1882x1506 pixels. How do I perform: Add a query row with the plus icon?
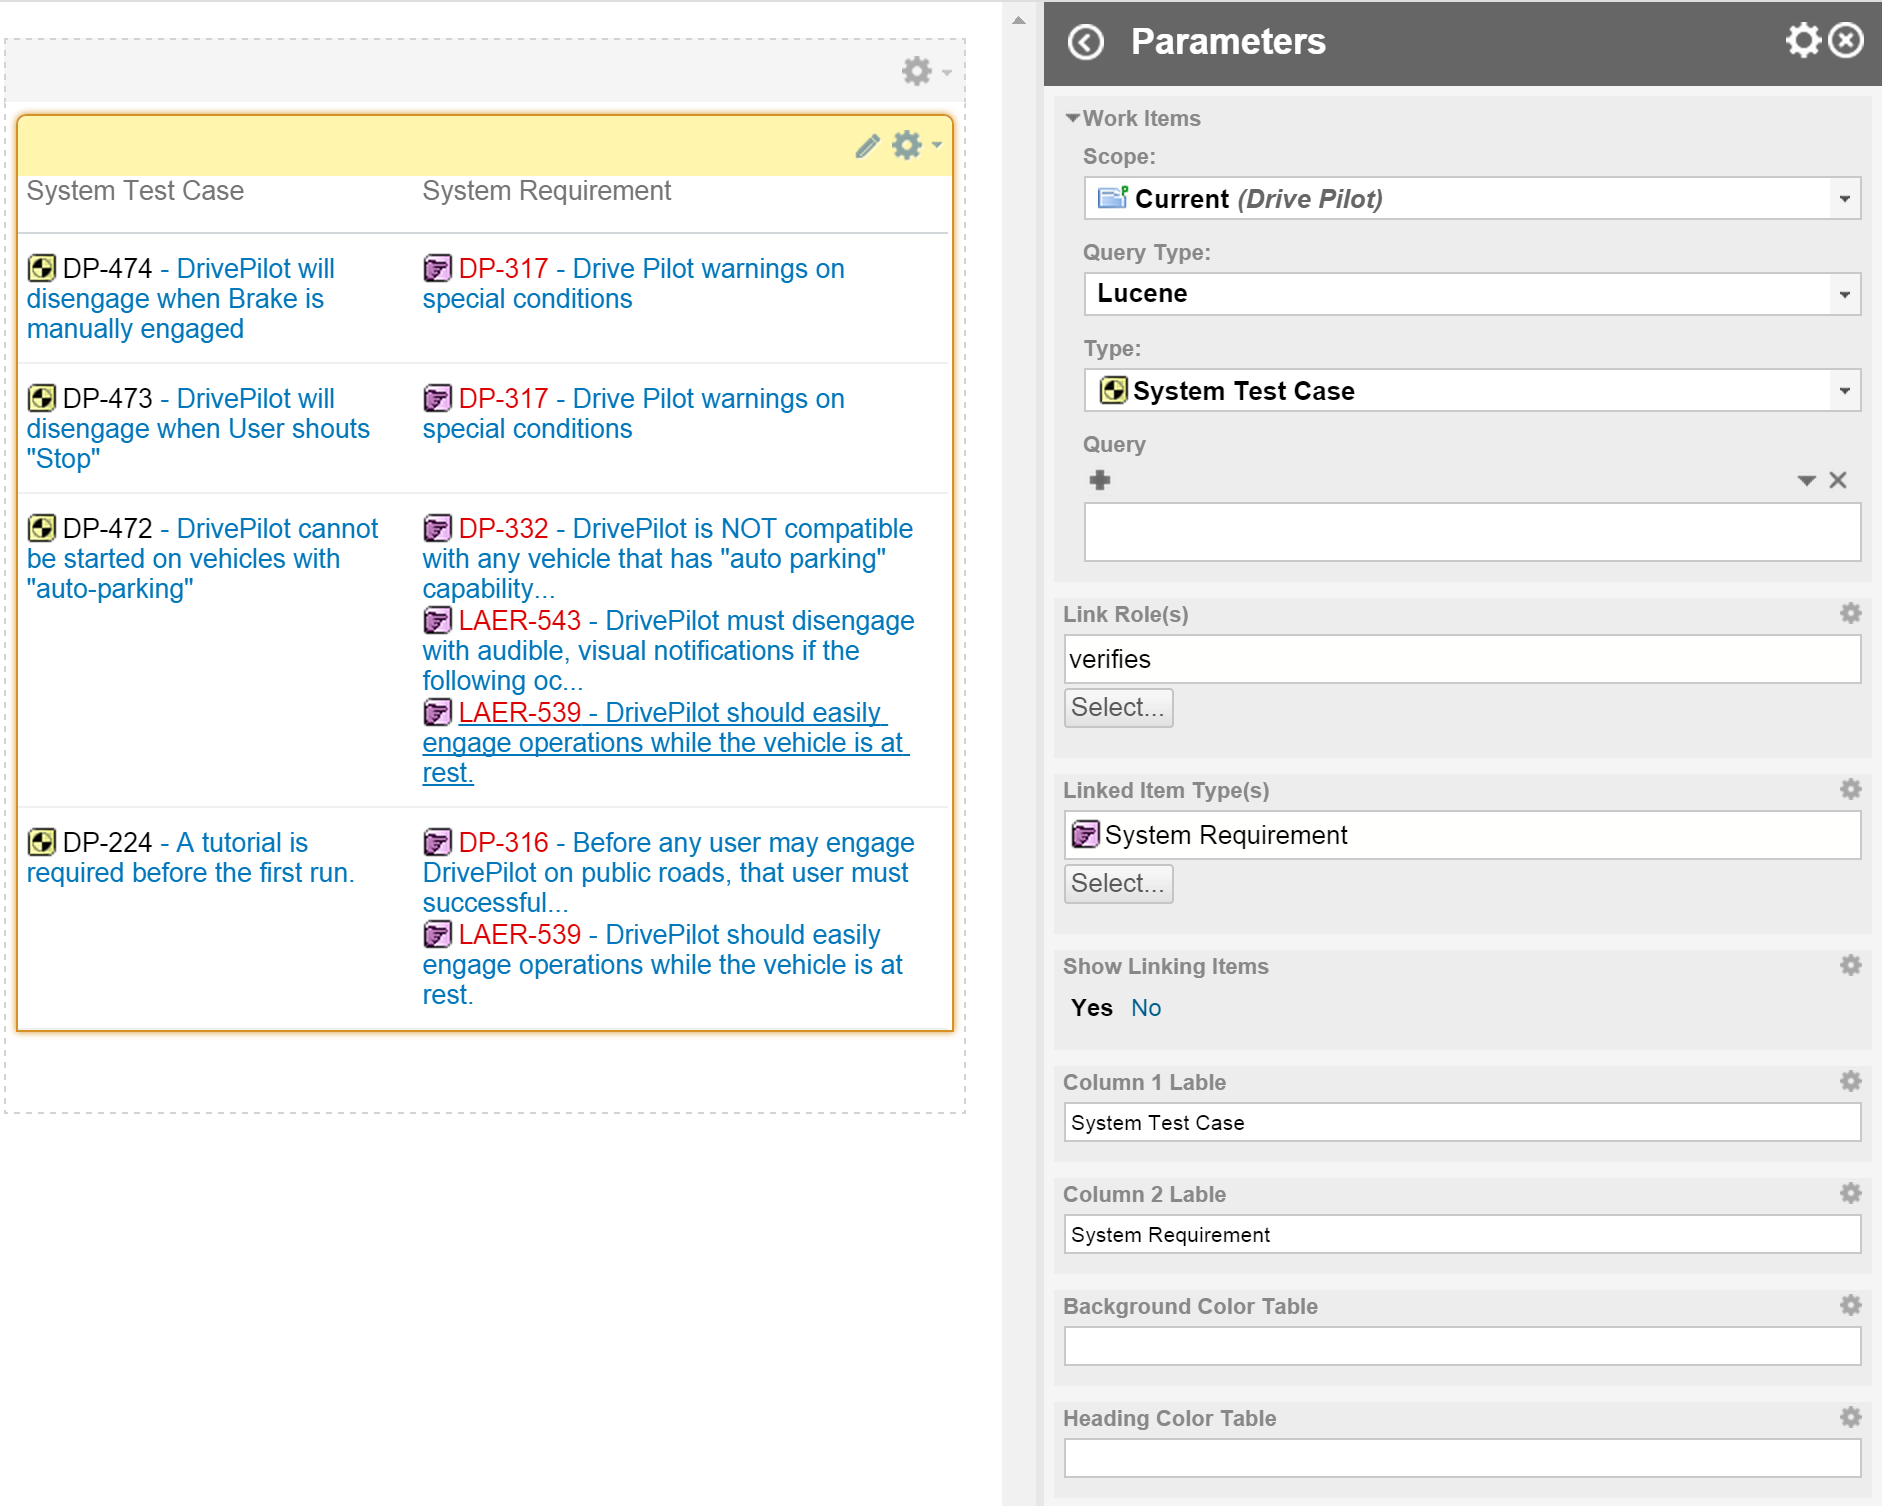pos(1100,480)
